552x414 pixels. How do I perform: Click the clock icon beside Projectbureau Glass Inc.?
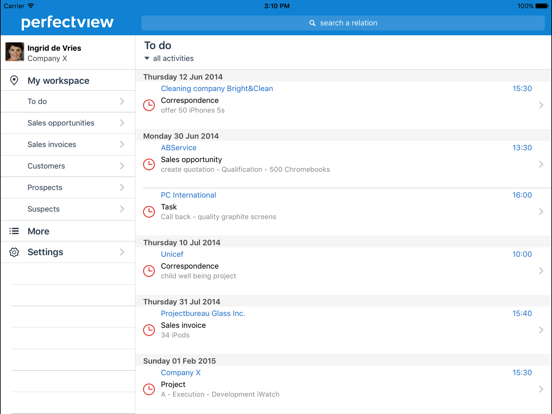[x=149, y=330]
